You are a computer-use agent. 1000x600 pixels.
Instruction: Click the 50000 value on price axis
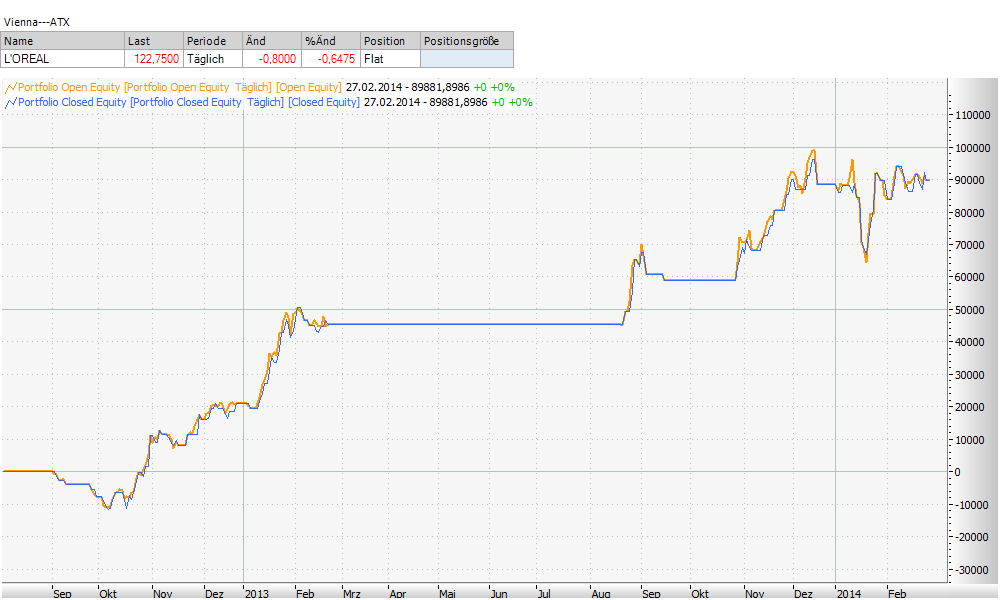point(969,310)
